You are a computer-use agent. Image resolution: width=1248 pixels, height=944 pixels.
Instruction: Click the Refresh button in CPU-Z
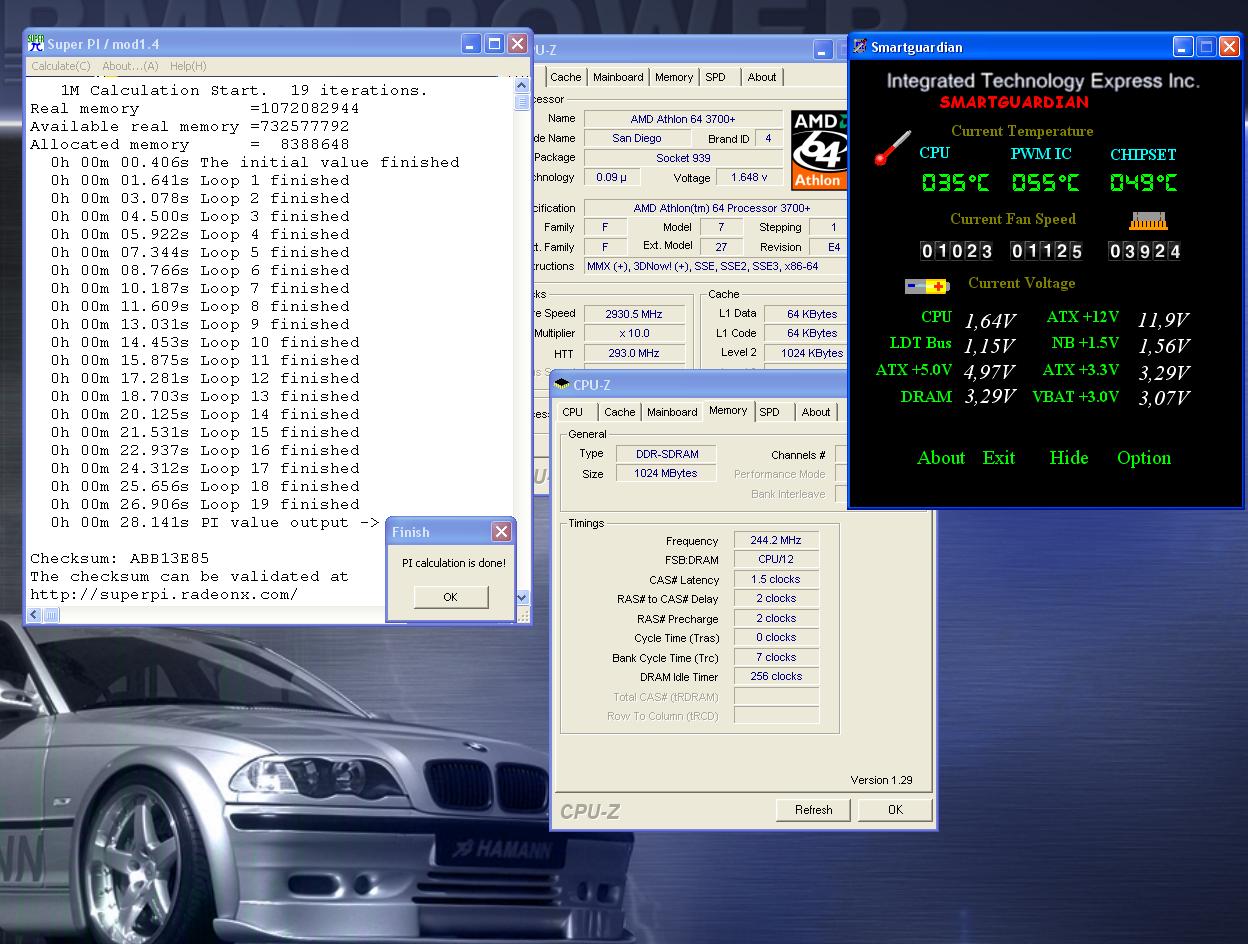[x=813, y=810]
